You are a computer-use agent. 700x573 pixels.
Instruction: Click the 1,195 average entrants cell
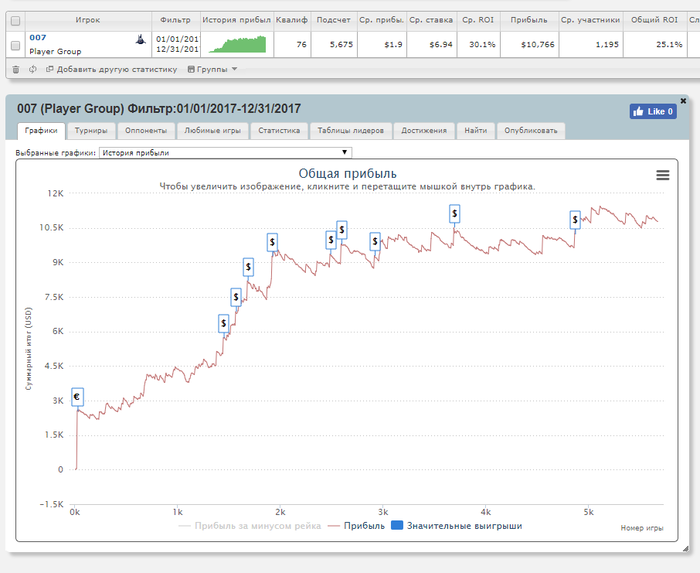pos(590,44)
